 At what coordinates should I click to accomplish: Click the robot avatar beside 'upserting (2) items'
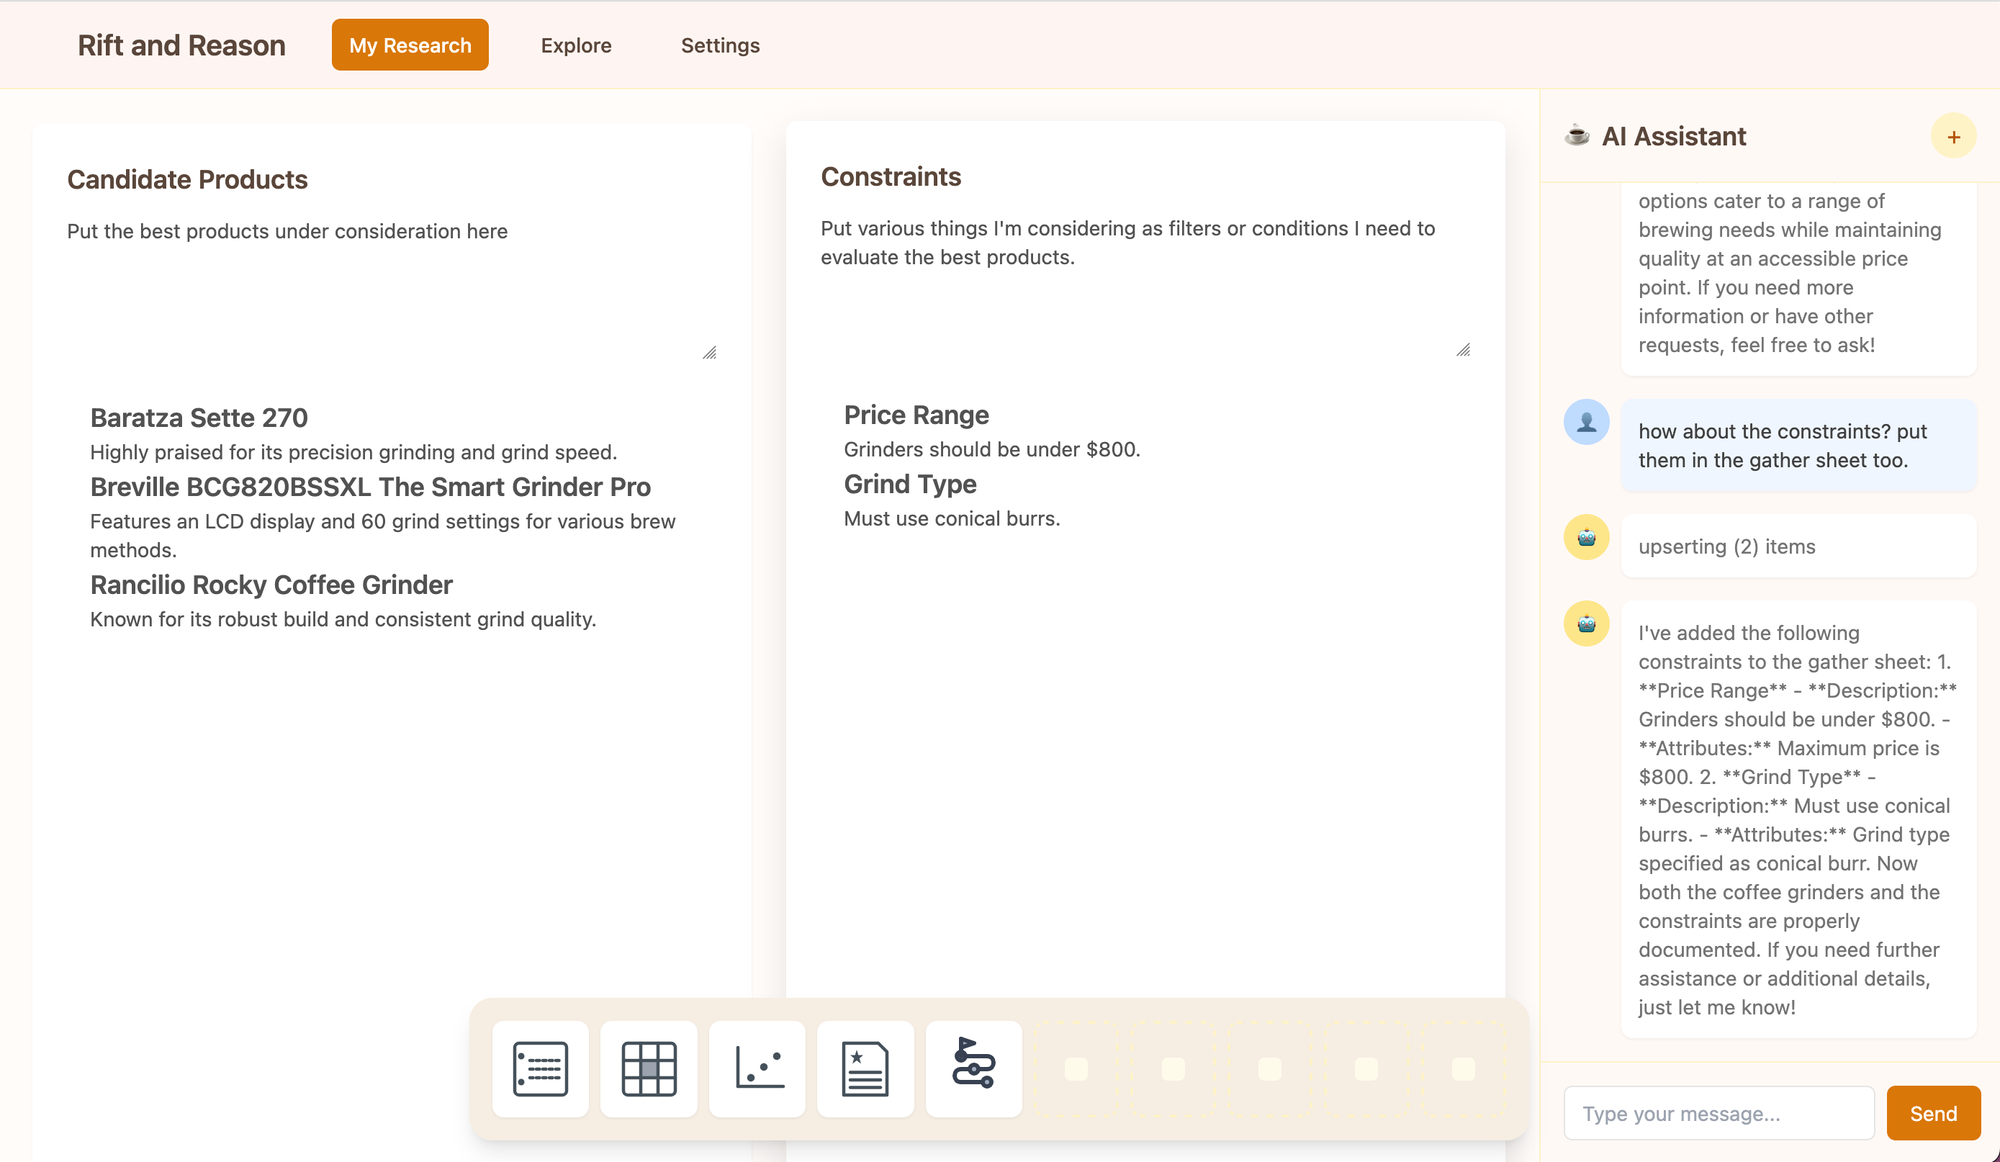point(1586,538)
